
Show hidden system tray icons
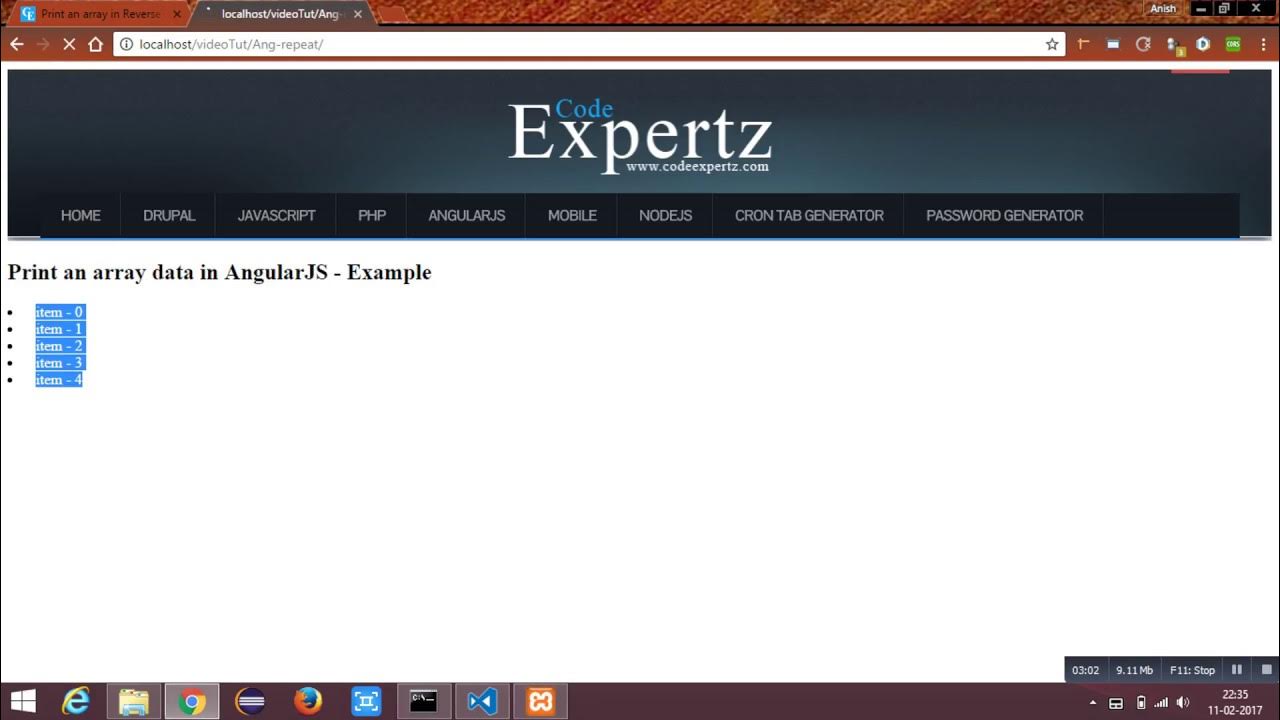point(1093,702)
